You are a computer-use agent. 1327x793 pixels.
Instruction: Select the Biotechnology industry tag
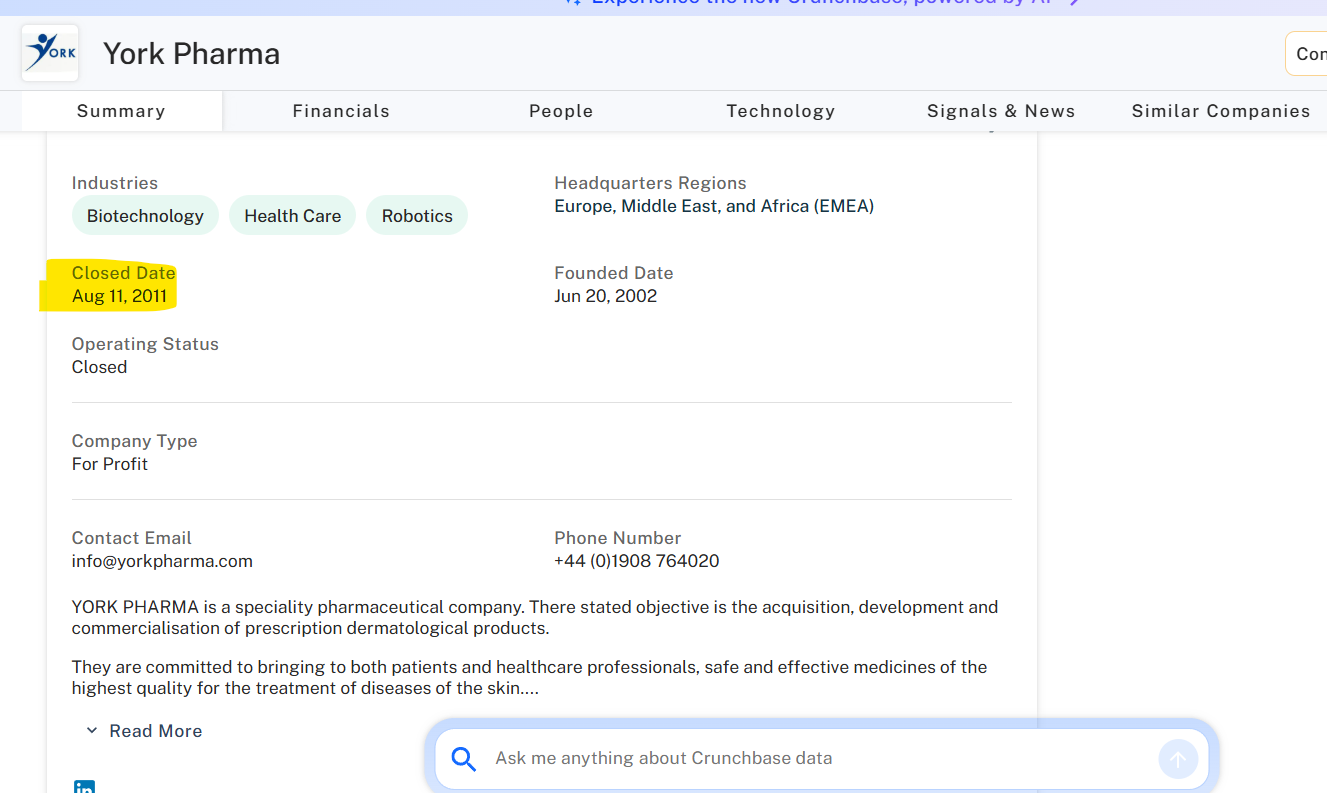145,216
